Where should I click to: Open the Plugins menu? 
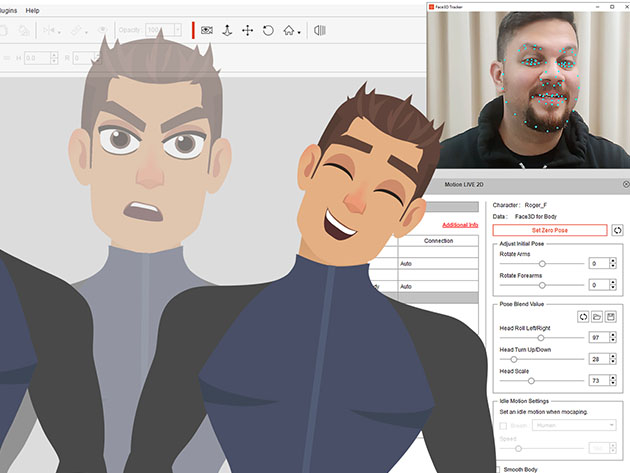tap(8, 10)
